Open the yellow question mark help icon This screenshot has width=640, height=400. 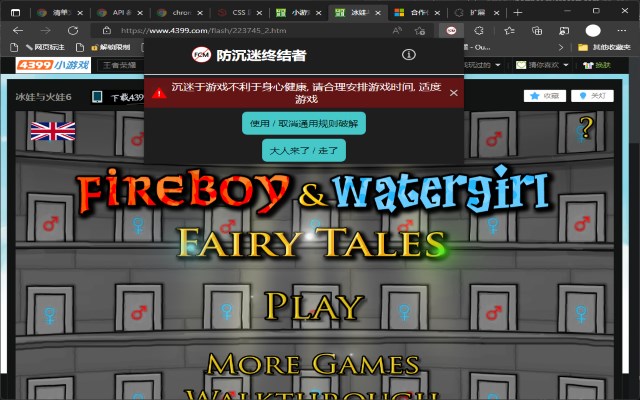[586, 127]
